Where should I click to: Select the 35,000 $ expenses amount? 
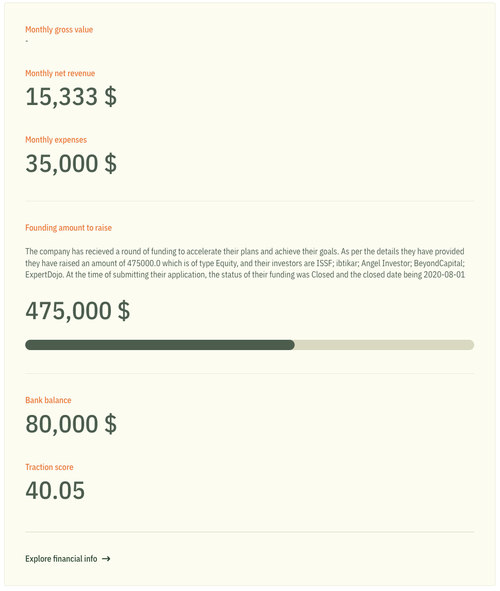(71, 164)
